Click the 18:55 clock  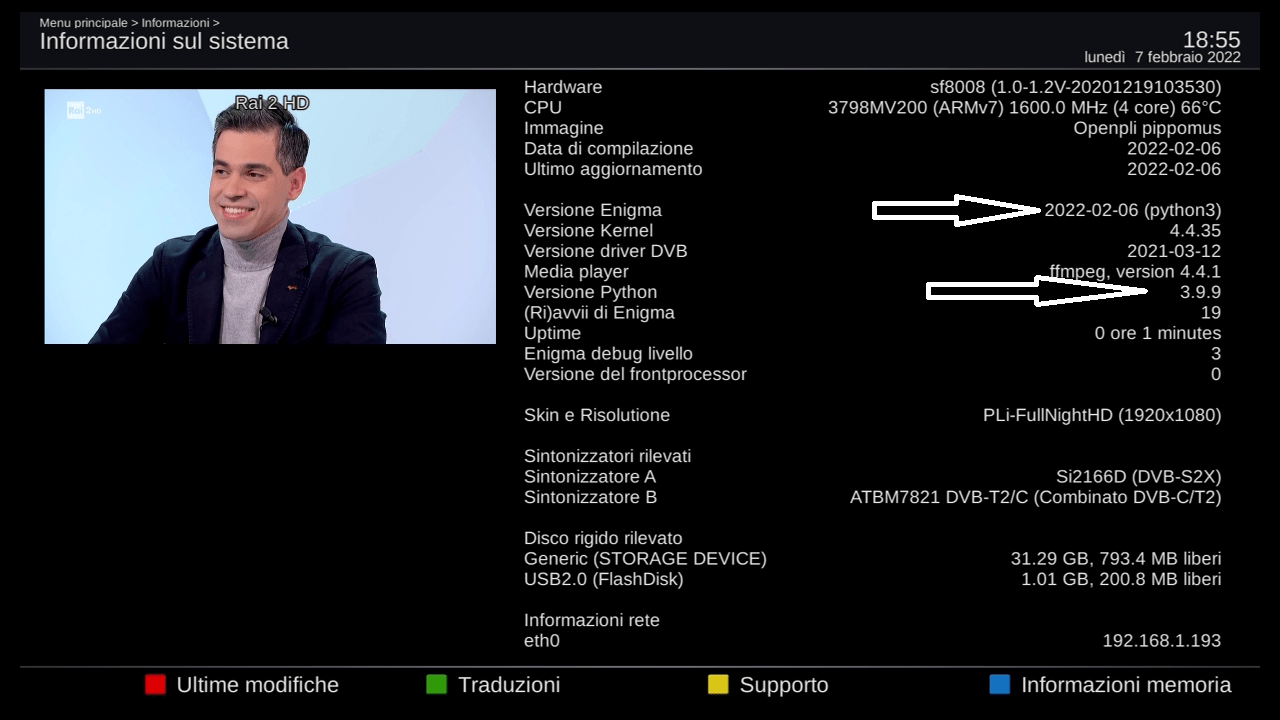pos(1211,40)
